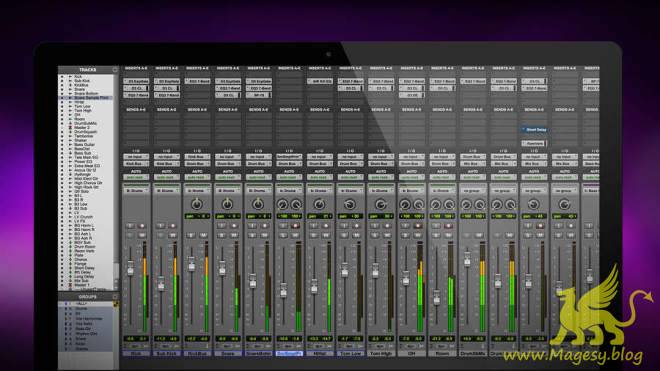Record-enable the Sub Kick channel
The image size is (660, 371).
[173, 226]
